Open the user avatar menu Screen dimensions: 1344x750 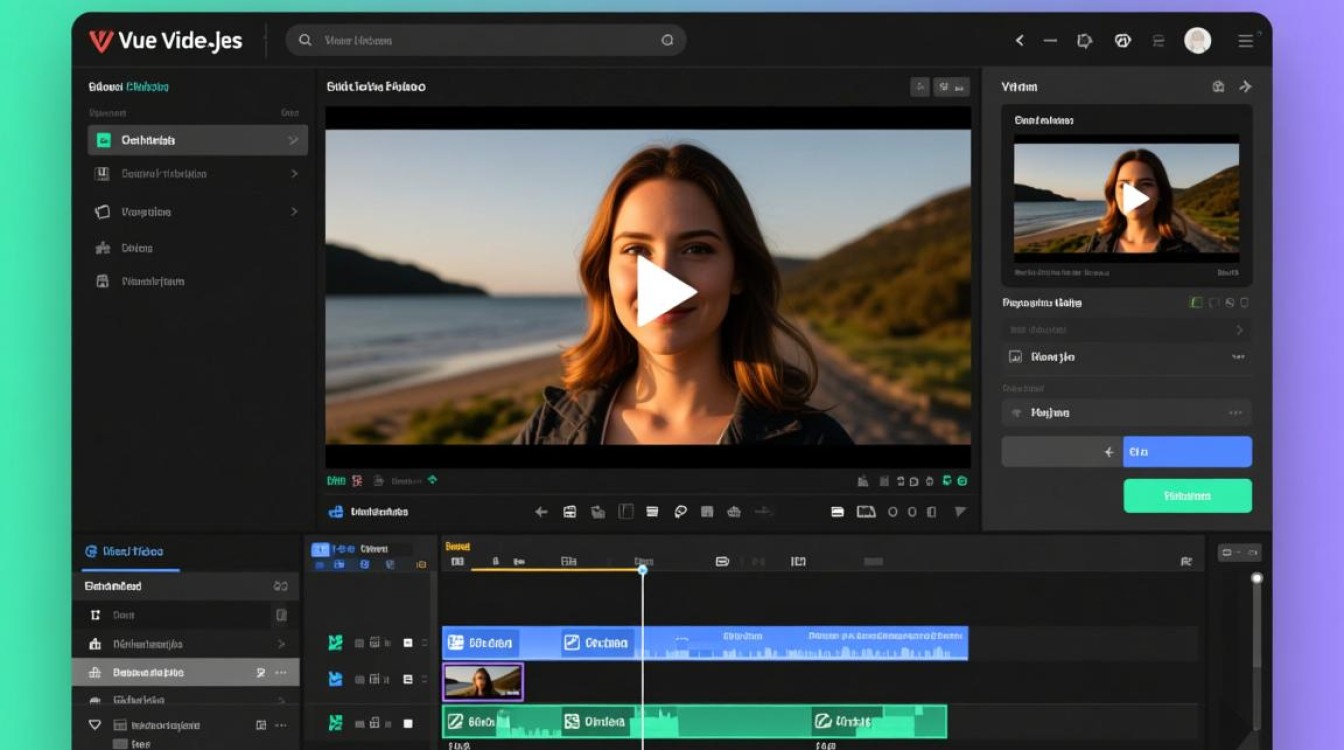pos(1197,40)
